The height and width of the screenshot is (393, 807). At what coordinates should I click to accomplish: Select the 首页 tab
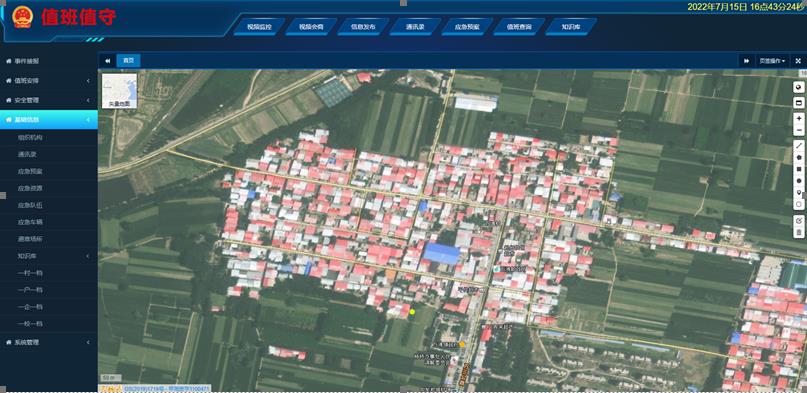(128, 61)
